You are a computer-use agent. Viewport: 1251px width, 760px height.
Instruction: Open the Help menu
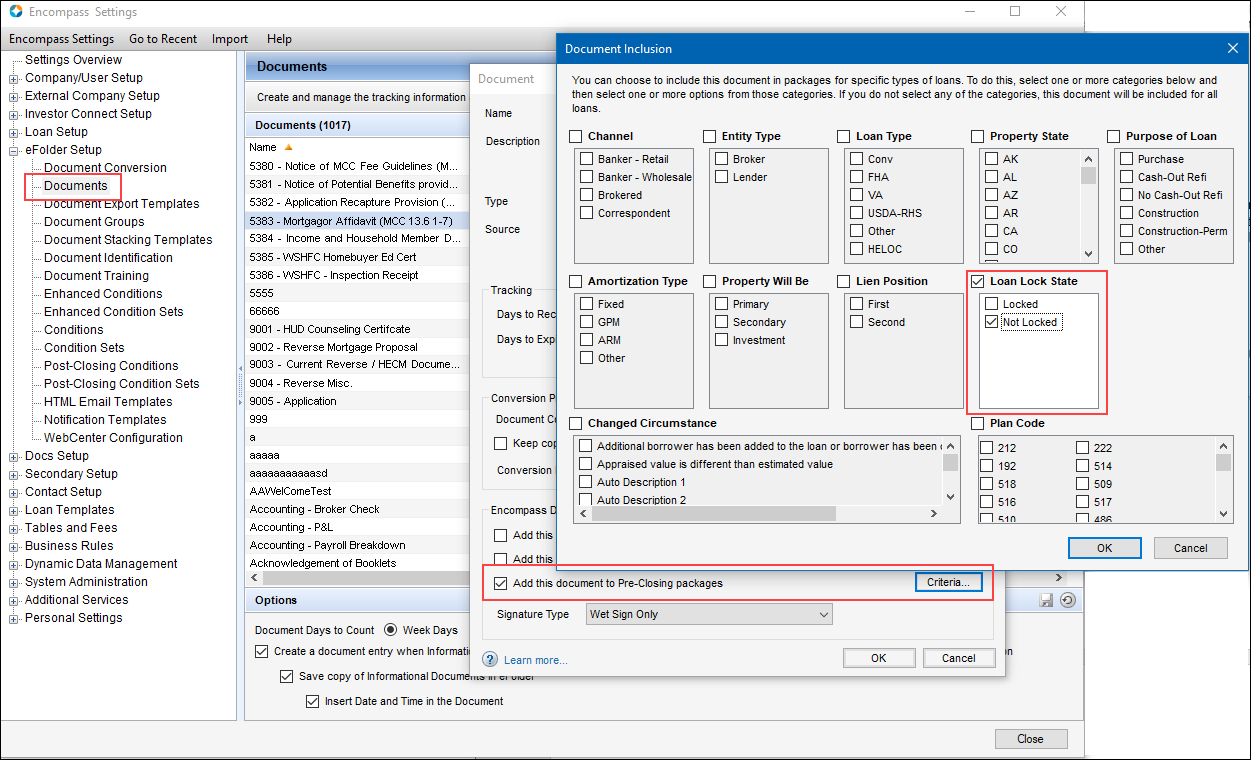[x=280, y=39]
